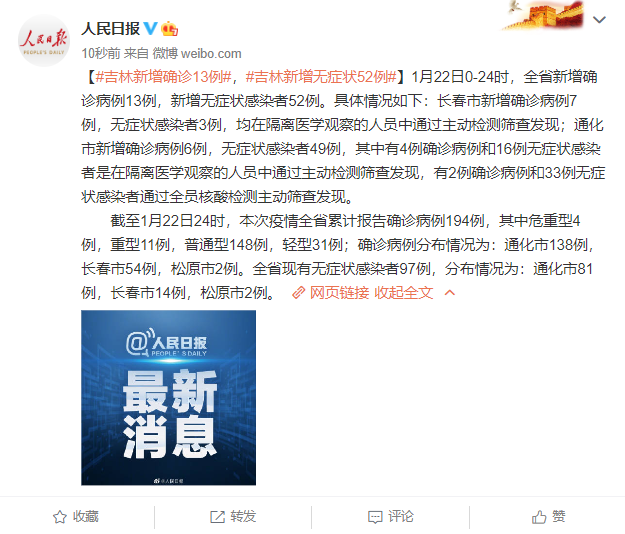The image size is (625, 534).
Task: Open the People's Daily profile avatar
Action: 44,40
